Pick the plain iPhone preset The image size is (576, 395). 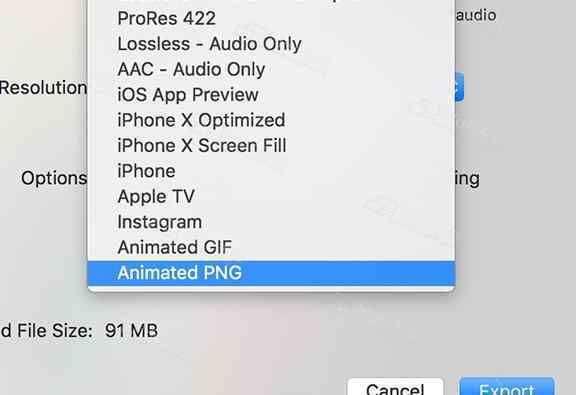(x=271, y=171)
